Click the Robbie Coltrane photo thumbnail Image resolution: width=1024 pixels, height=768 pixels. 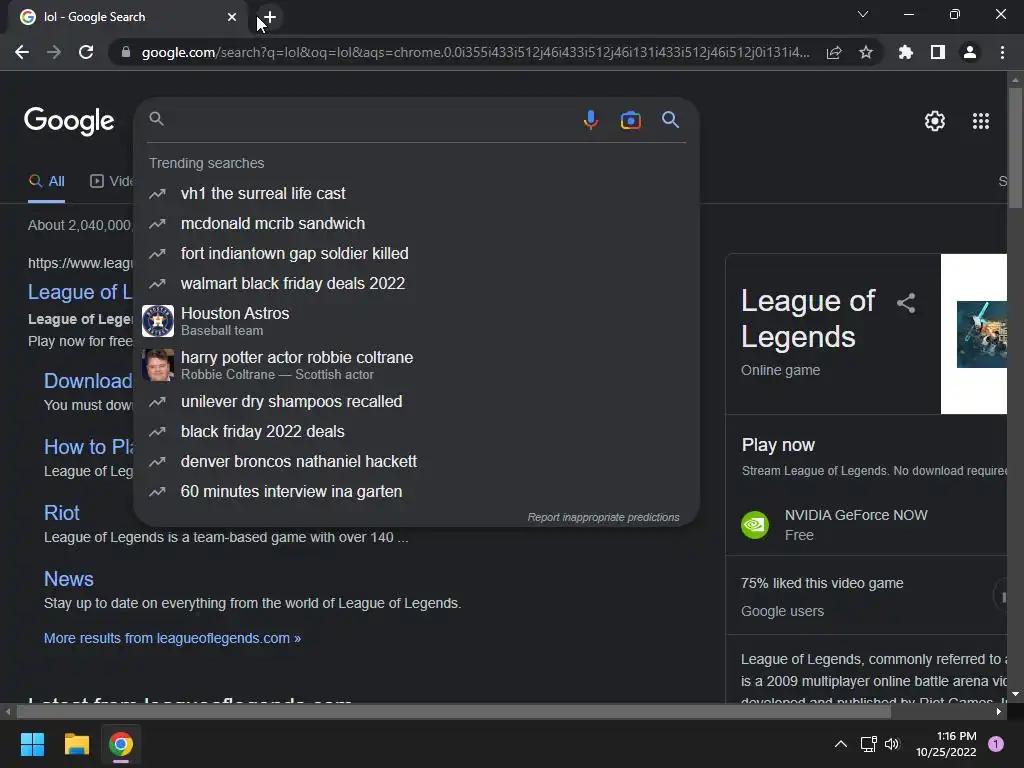(158, 365)
